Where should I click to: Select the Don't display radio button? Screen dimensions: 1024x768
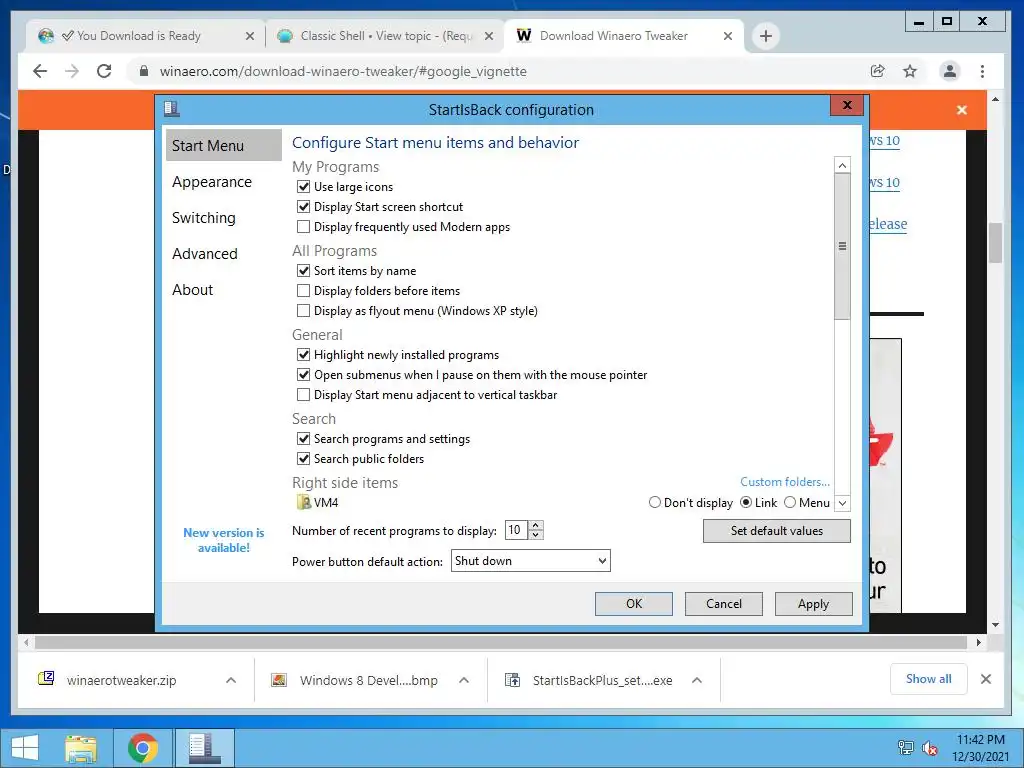click(654, 502)
